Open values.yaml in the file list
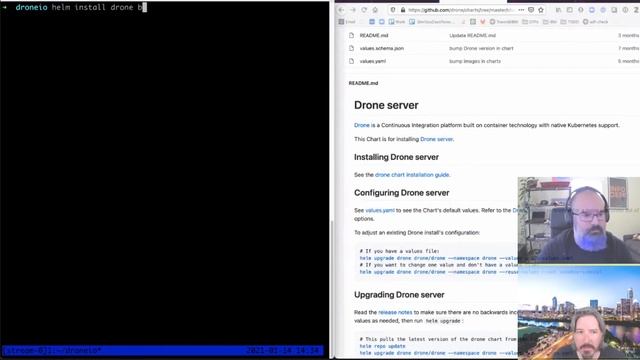This screenshot has width=640, height=360. tap(373, 61)
